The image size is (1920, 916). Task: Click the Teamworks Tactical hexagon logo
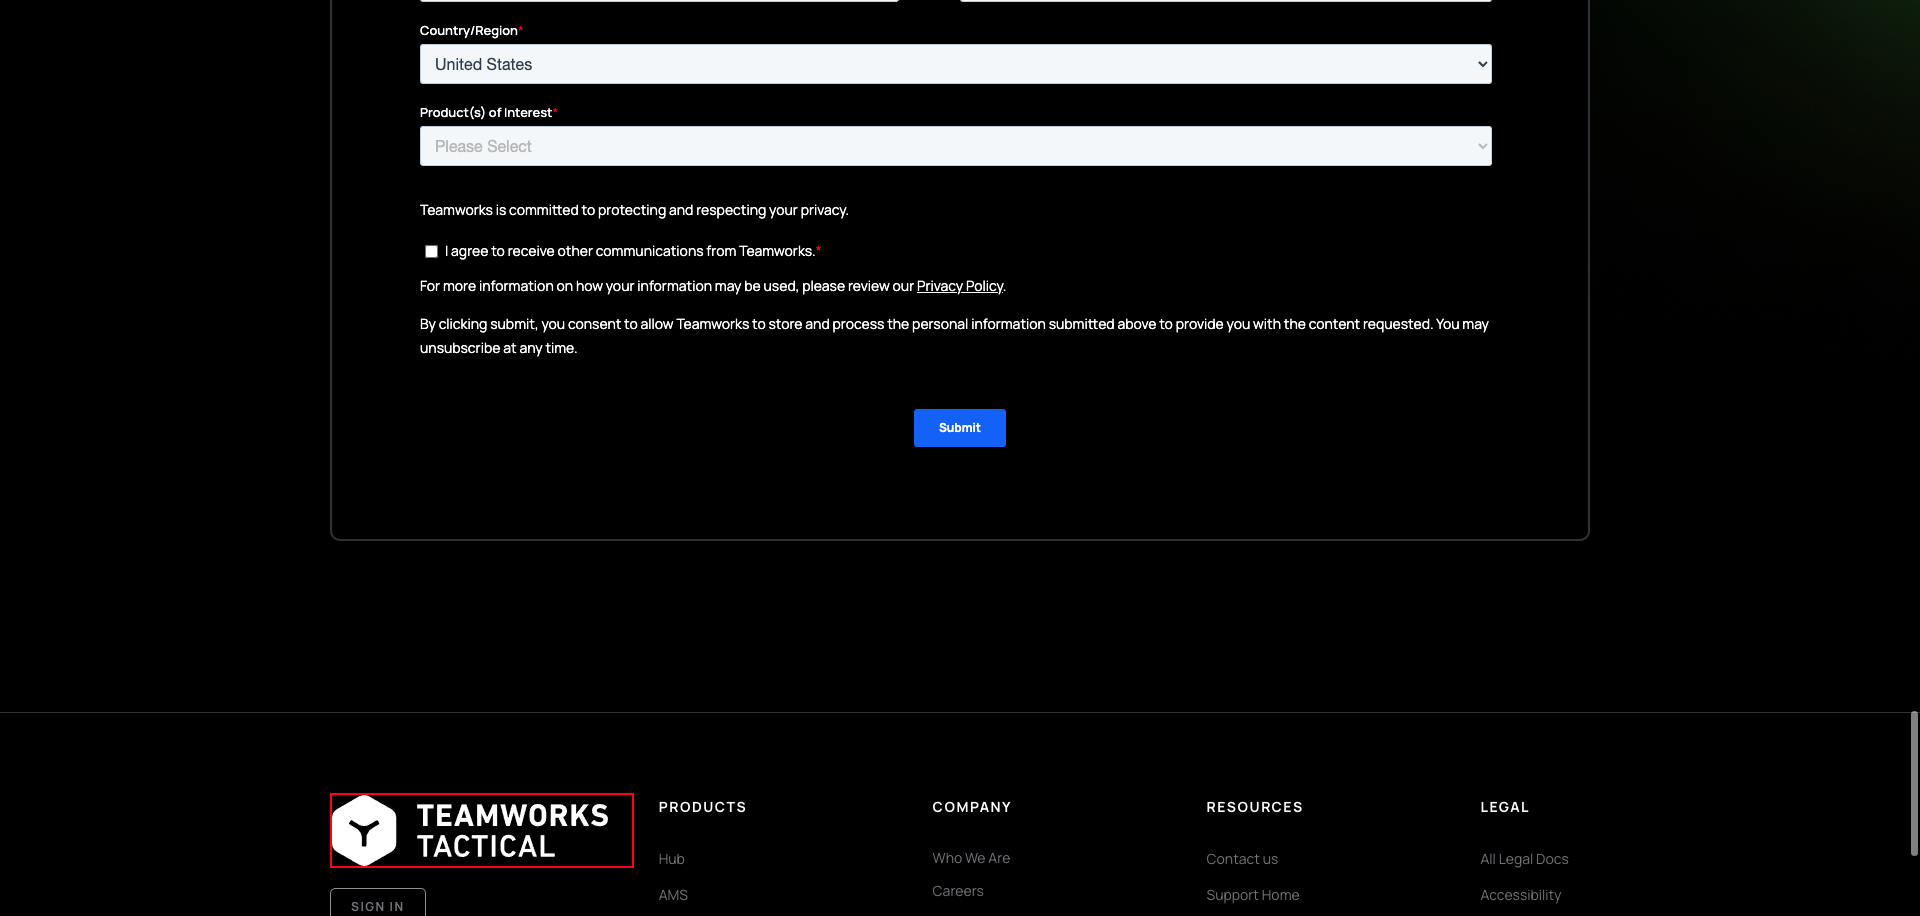click(x=365, y=830)
